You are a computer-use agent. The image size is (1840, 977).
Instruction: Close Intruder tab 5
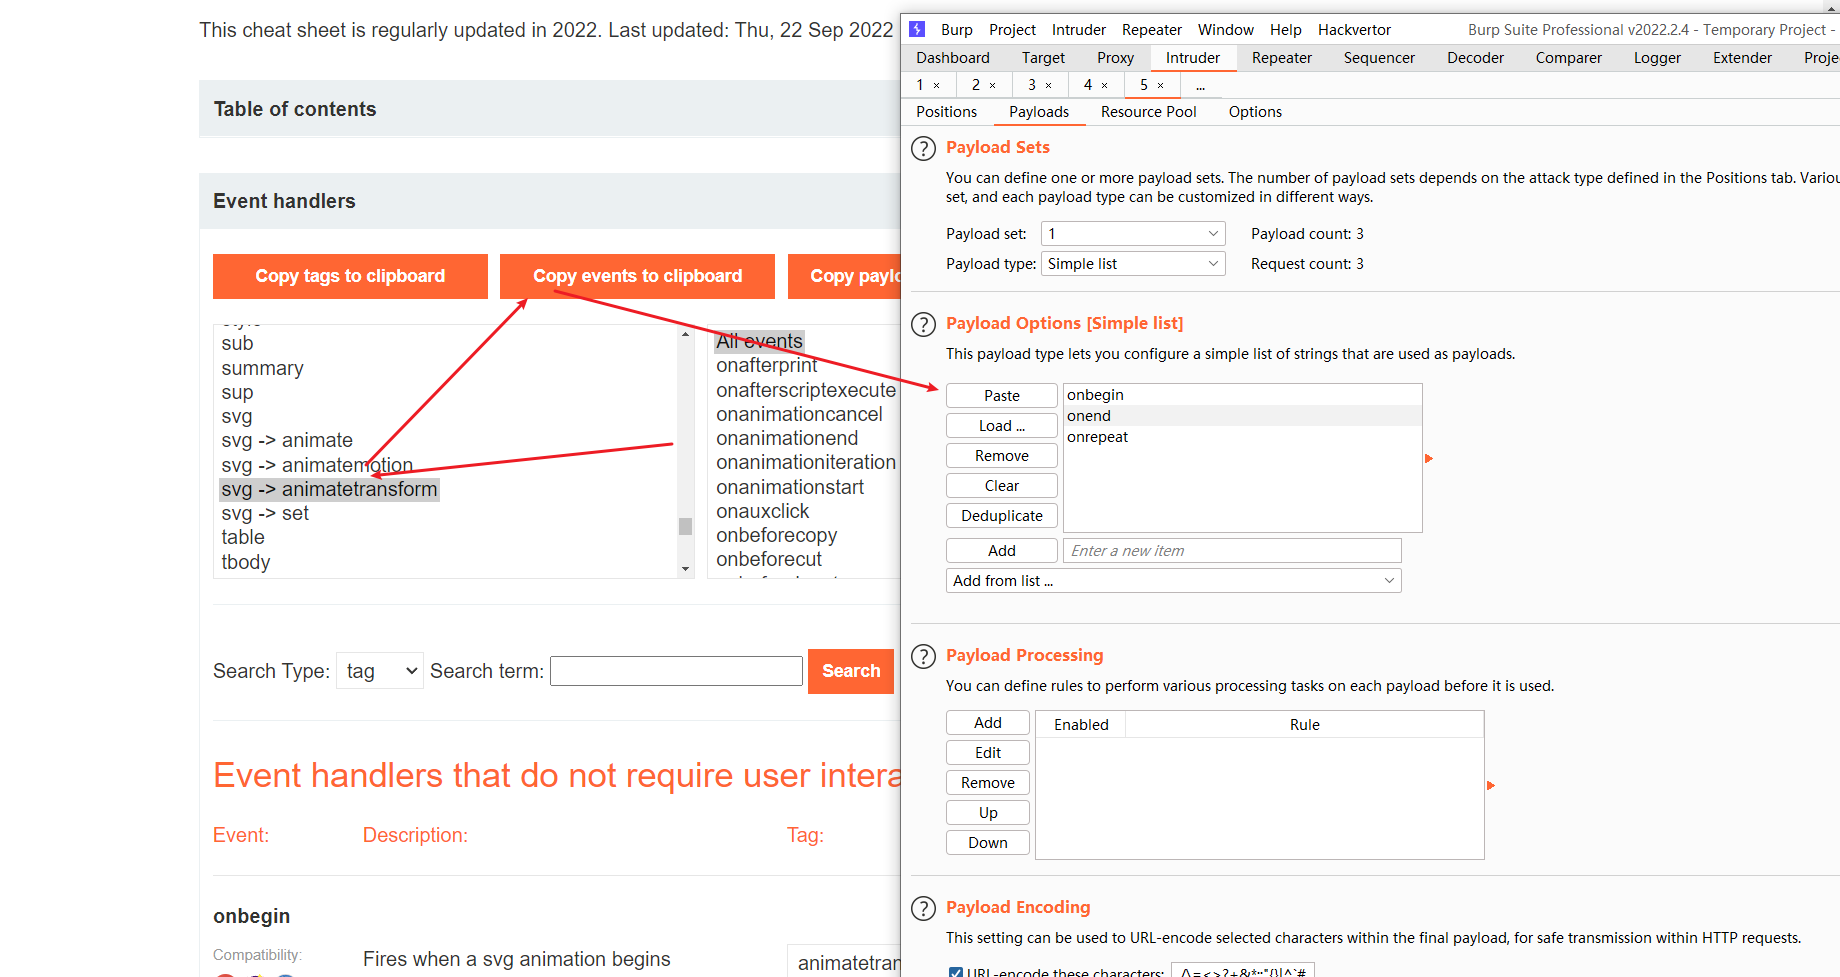pos(1160,85)
